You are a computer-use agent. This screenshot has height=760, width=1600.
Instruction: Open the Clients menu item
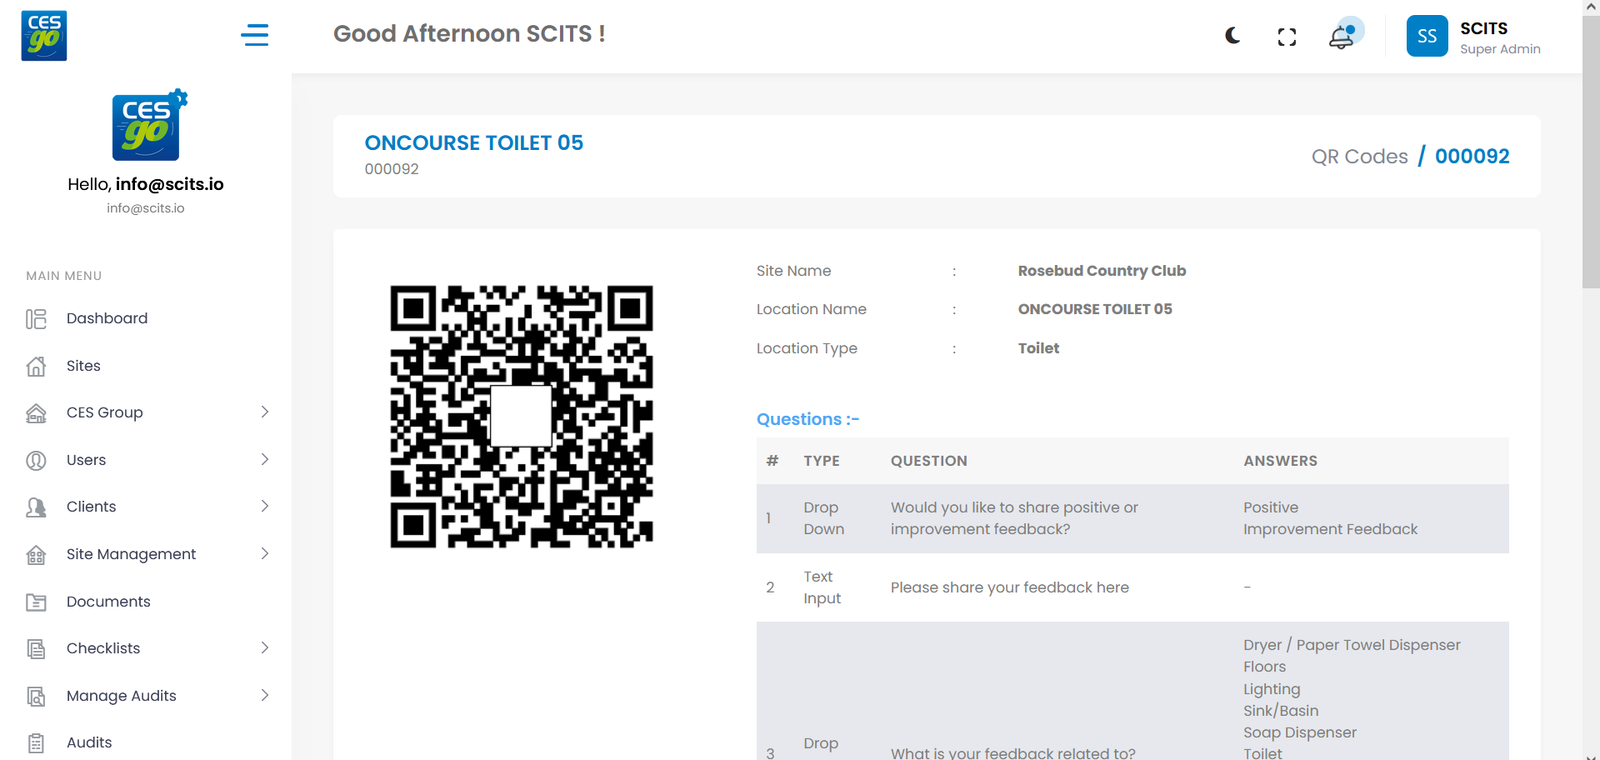[x=91, y=507]
